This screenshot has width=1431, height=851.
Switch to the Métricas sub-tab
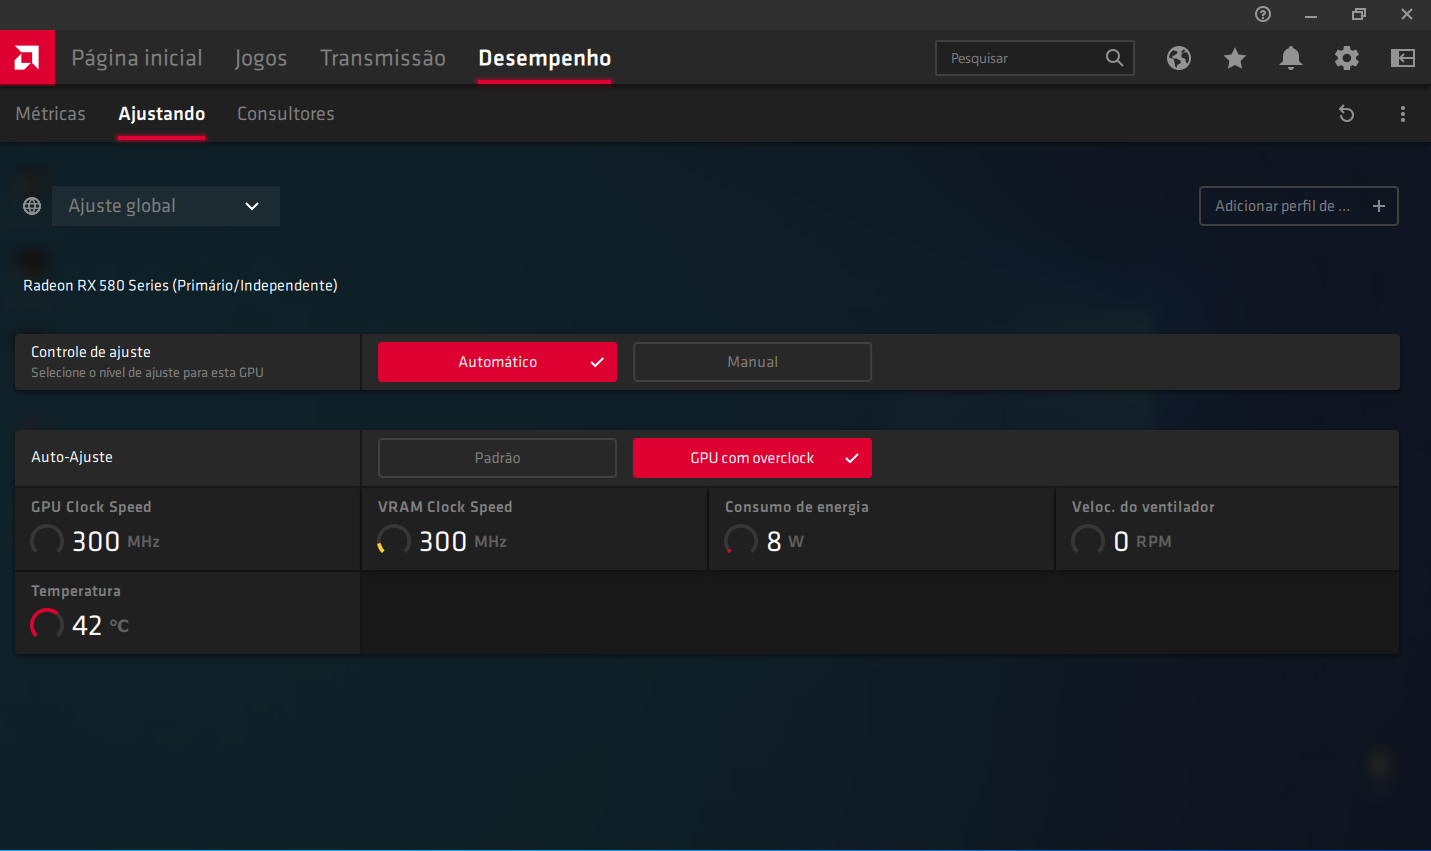tap(51, 114)
